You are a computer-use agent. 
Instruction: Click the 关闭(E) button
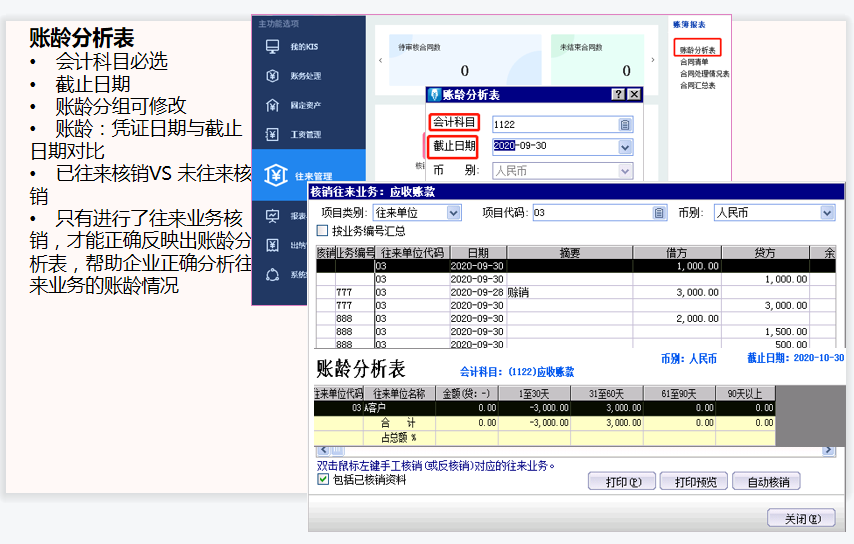[802, 518]
